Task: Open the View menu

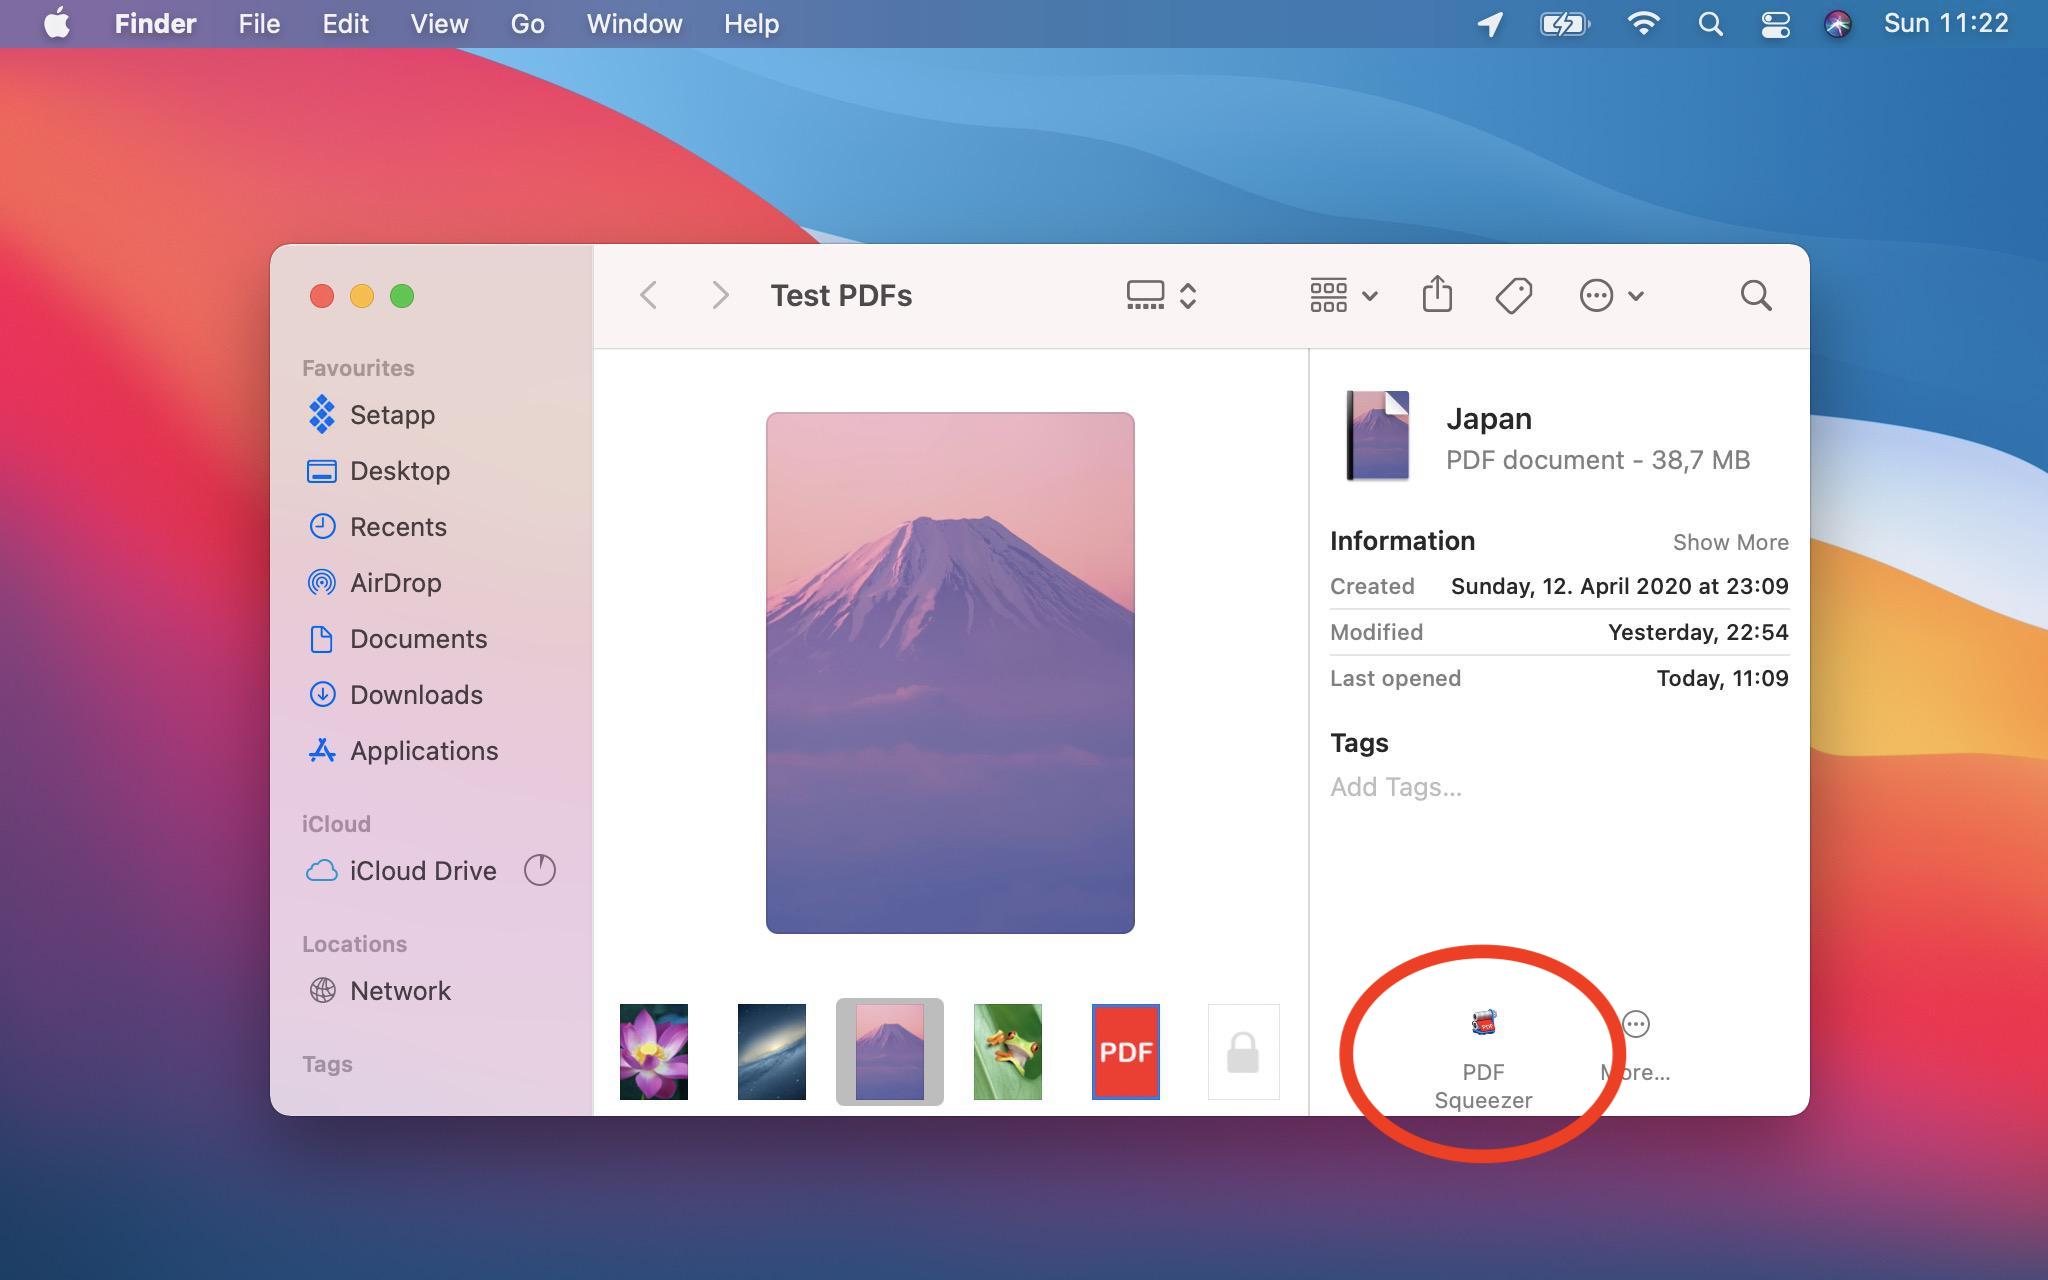Action: click(439, 23)
